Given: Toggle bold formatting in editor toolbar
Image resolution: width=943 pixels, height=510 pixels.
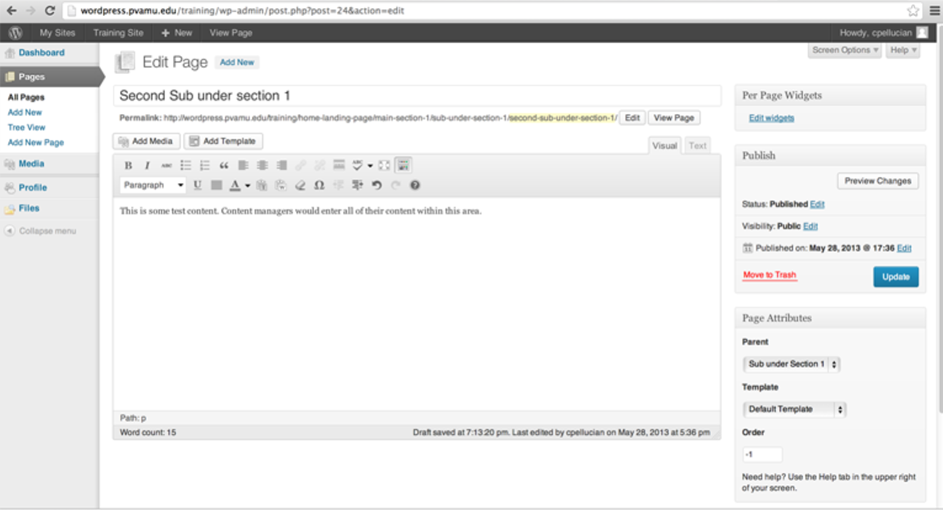Looking at the screenshot, I should (128, 165).
